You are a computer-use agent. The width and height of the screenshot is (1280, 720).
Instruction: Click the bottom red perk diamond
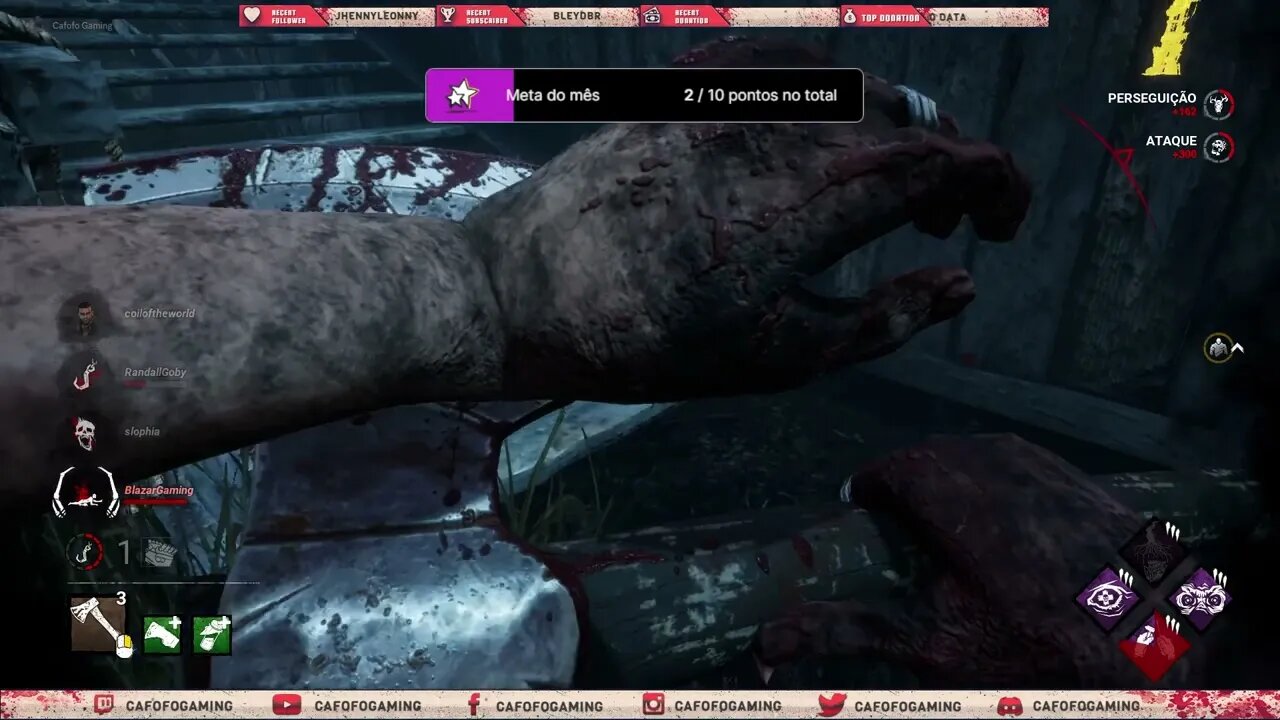1153,645
